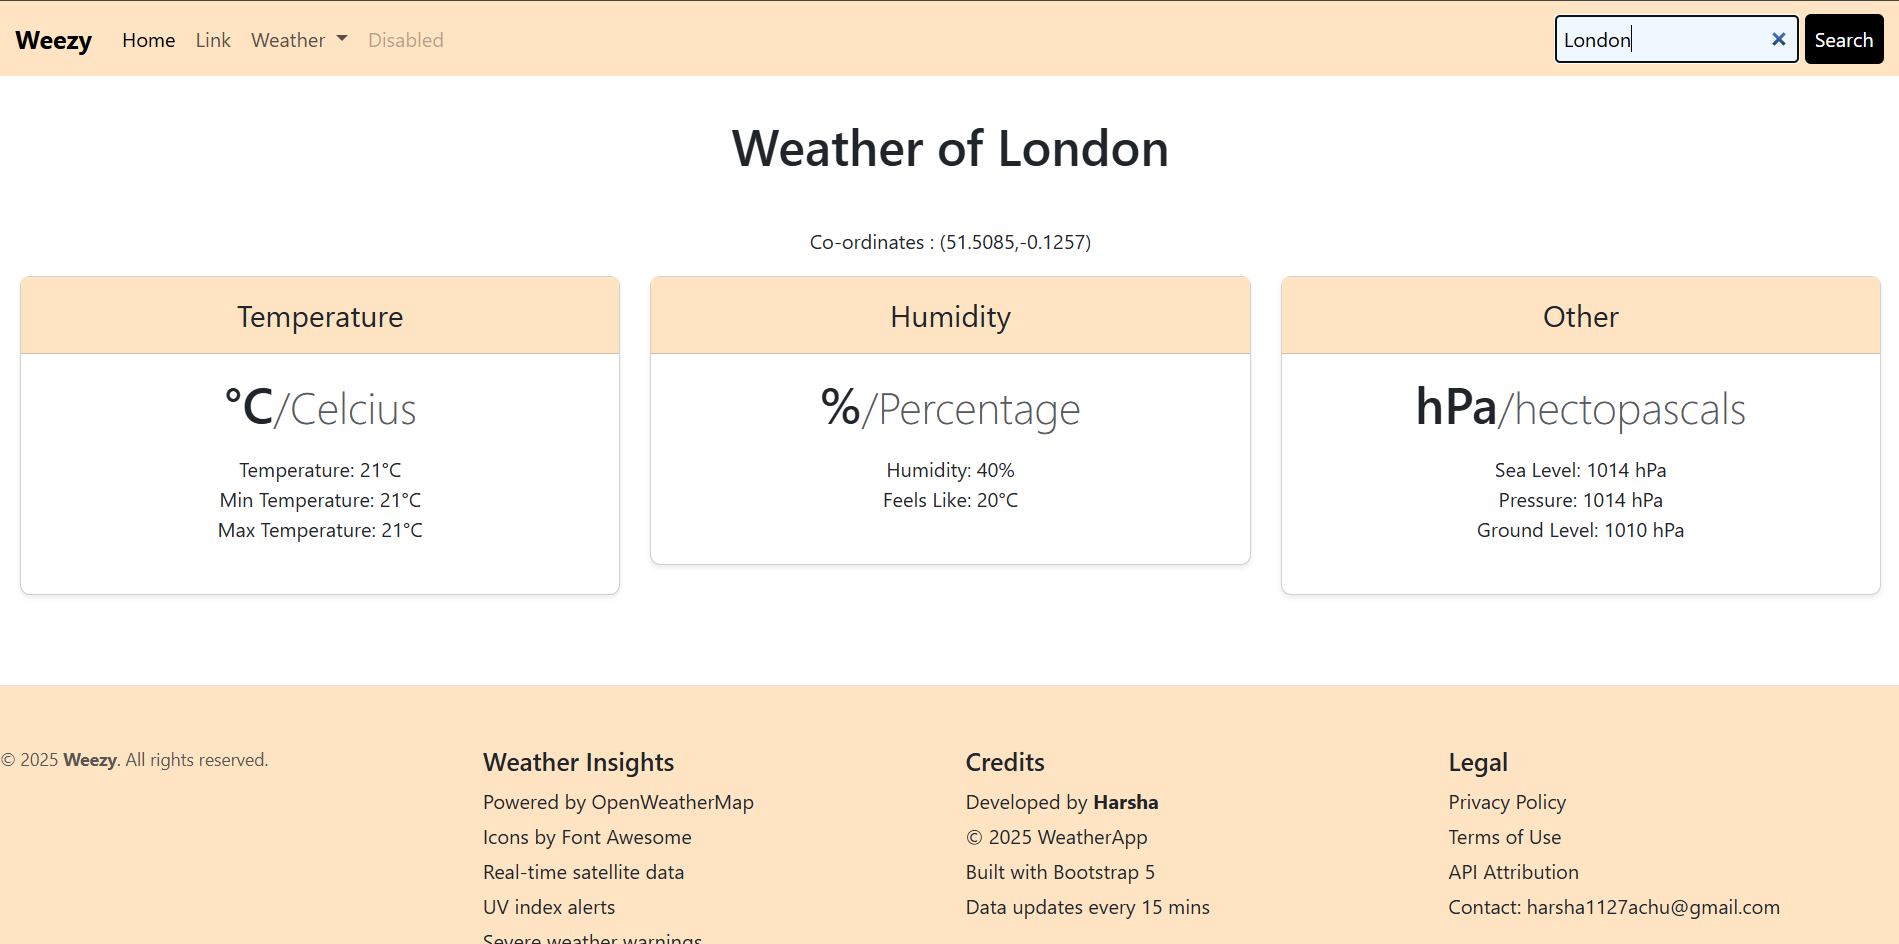
Task: Select the Temperature card header
Action: pyautogui.click(x=320, y=316)
